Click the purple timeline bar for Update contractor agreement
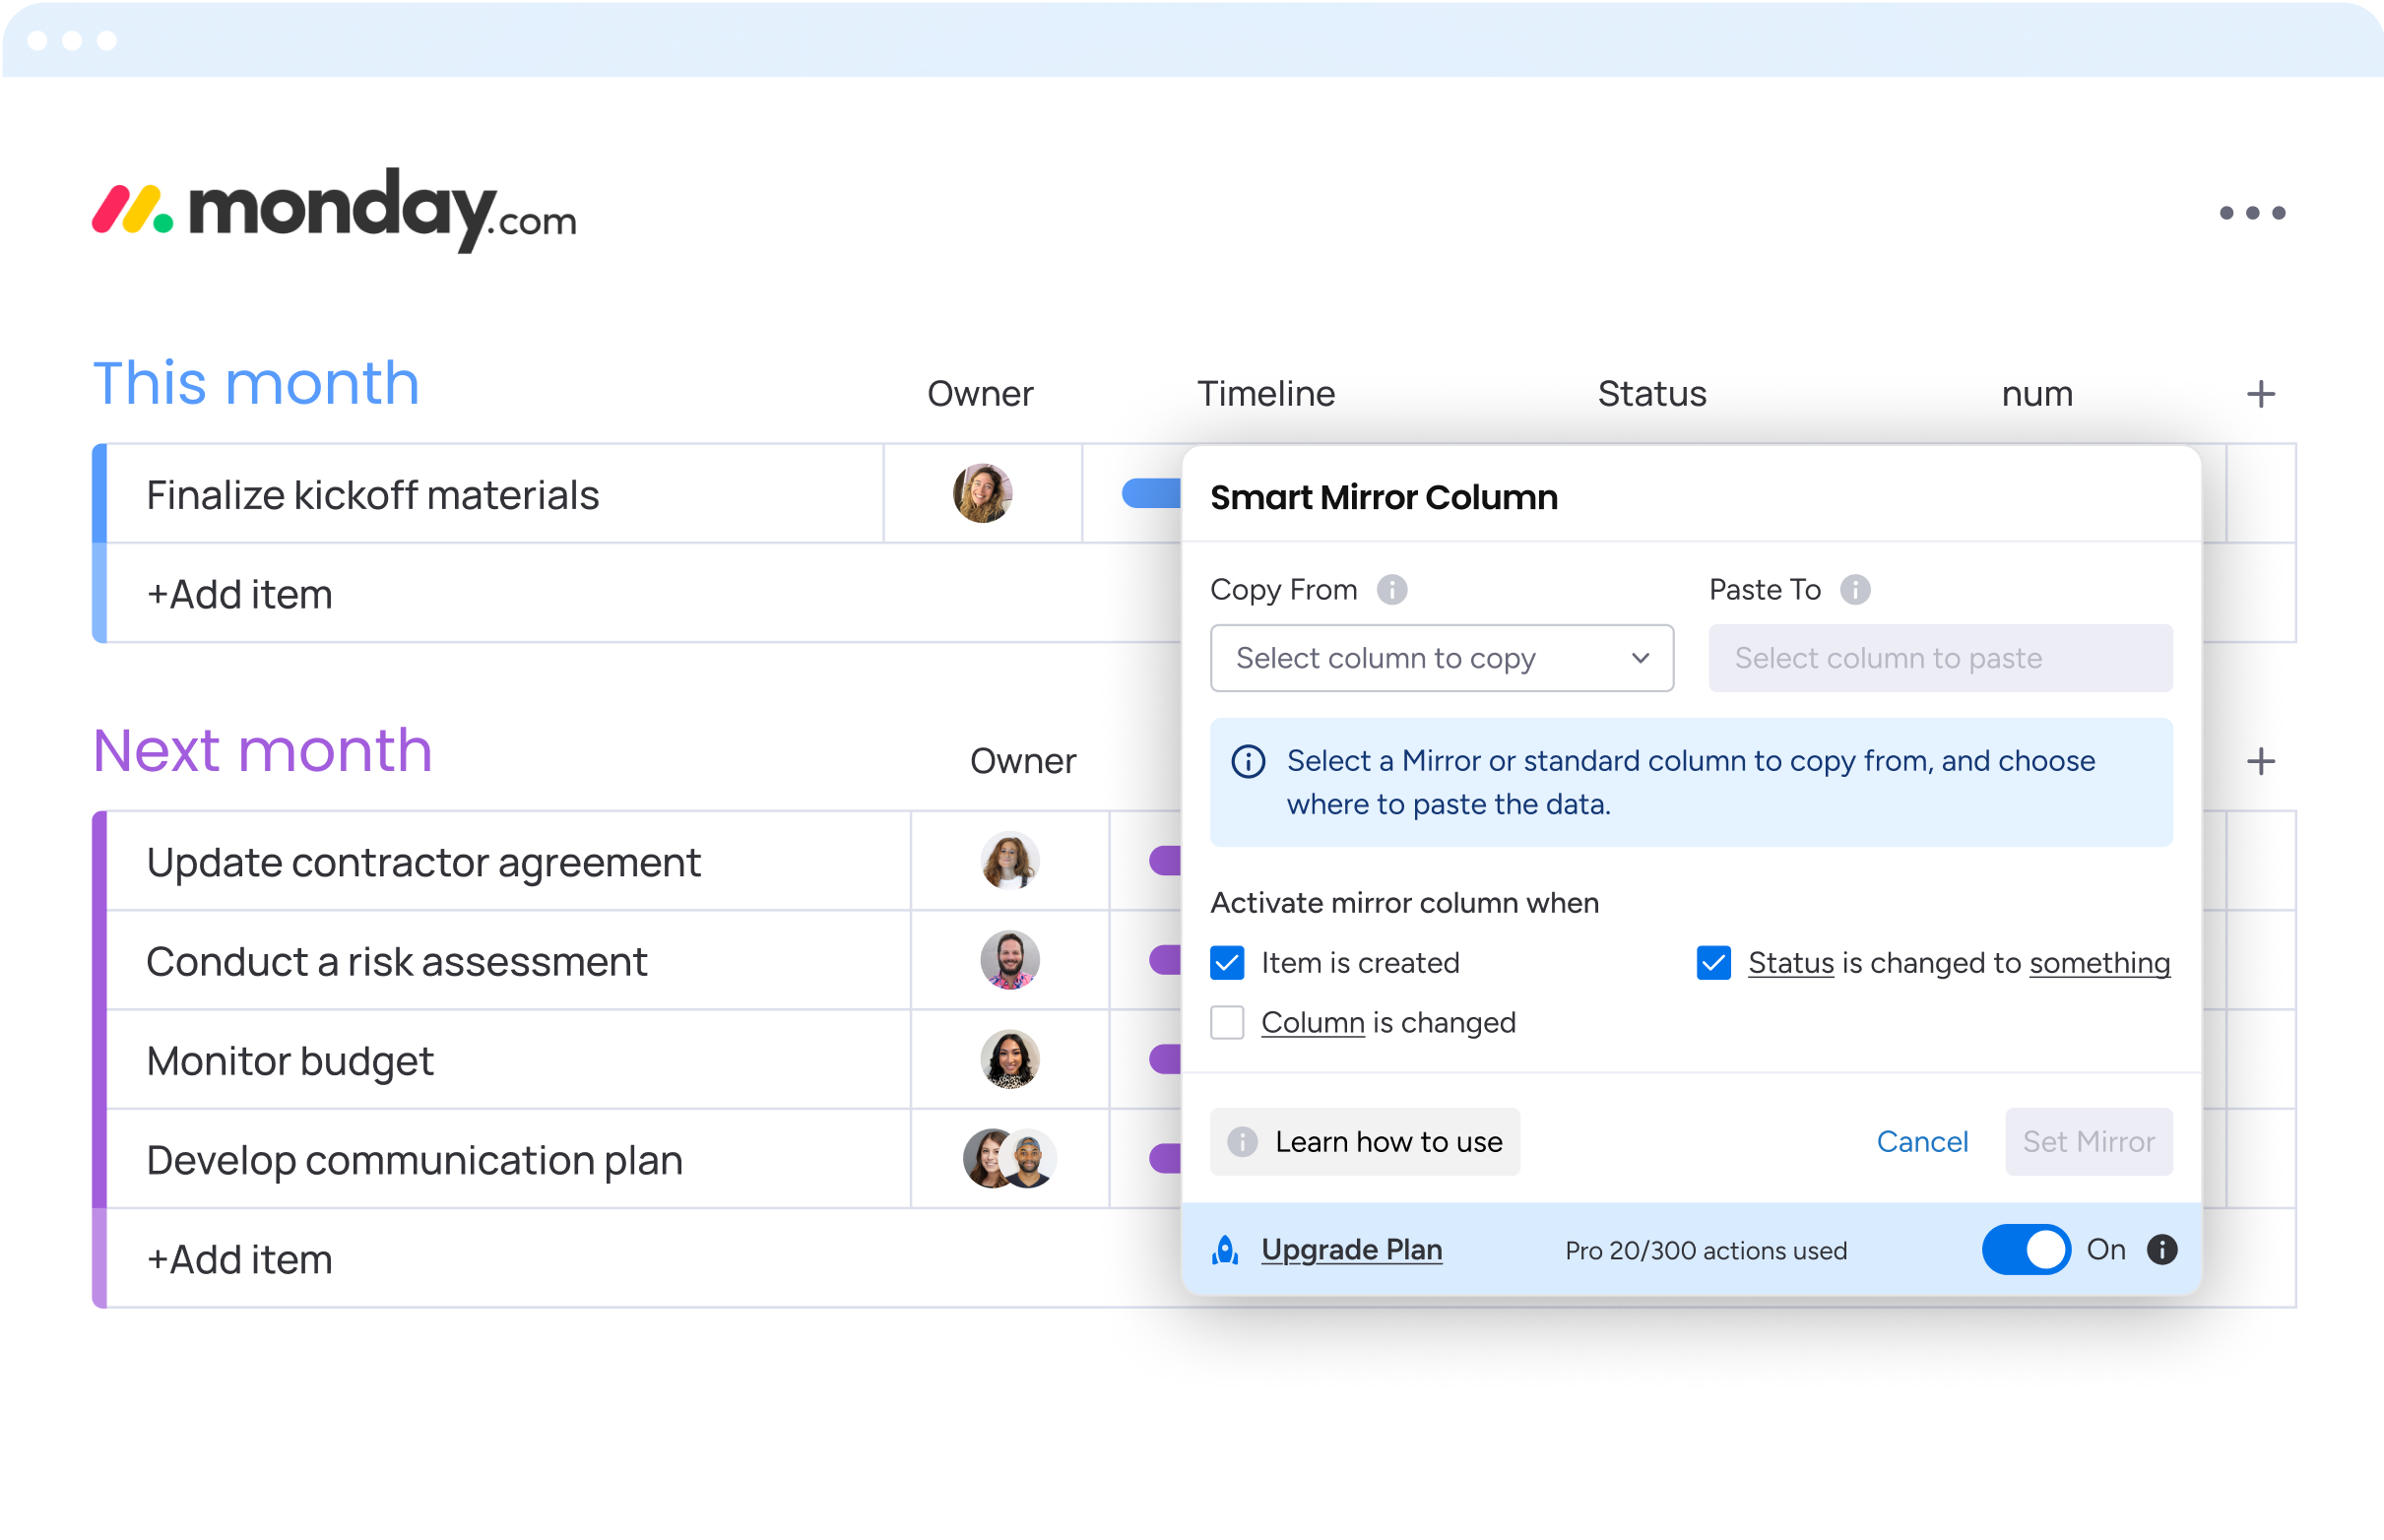The height and width of the screenshot is (1540, 2384). 1165,861
